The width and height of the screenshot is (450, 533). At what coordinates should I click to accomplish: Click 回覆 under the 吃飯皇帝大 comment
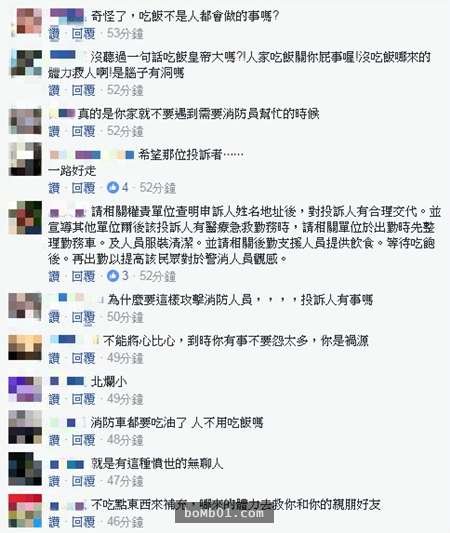coord(84,90)
